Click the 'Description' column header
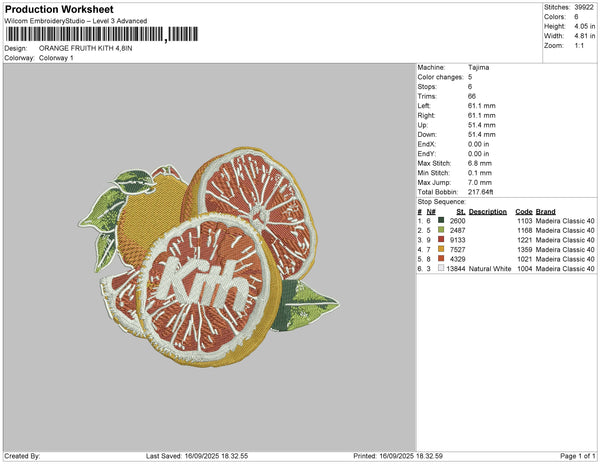 click(488, 212)
